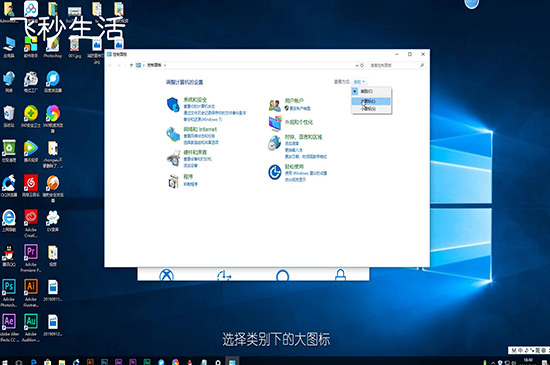The image size is (550, 365).
Task: Open Network and Internet globe icon
Action: coord(173,134)
